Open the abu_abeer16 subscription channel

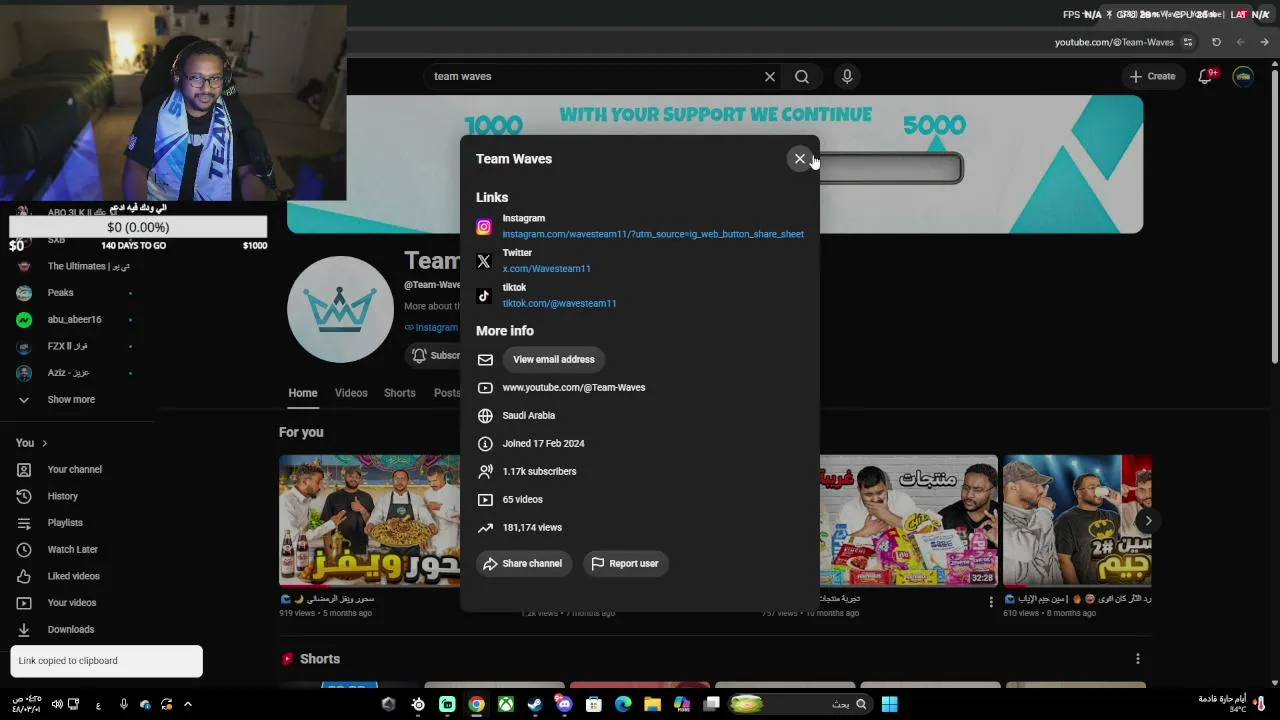click(75, 319)
